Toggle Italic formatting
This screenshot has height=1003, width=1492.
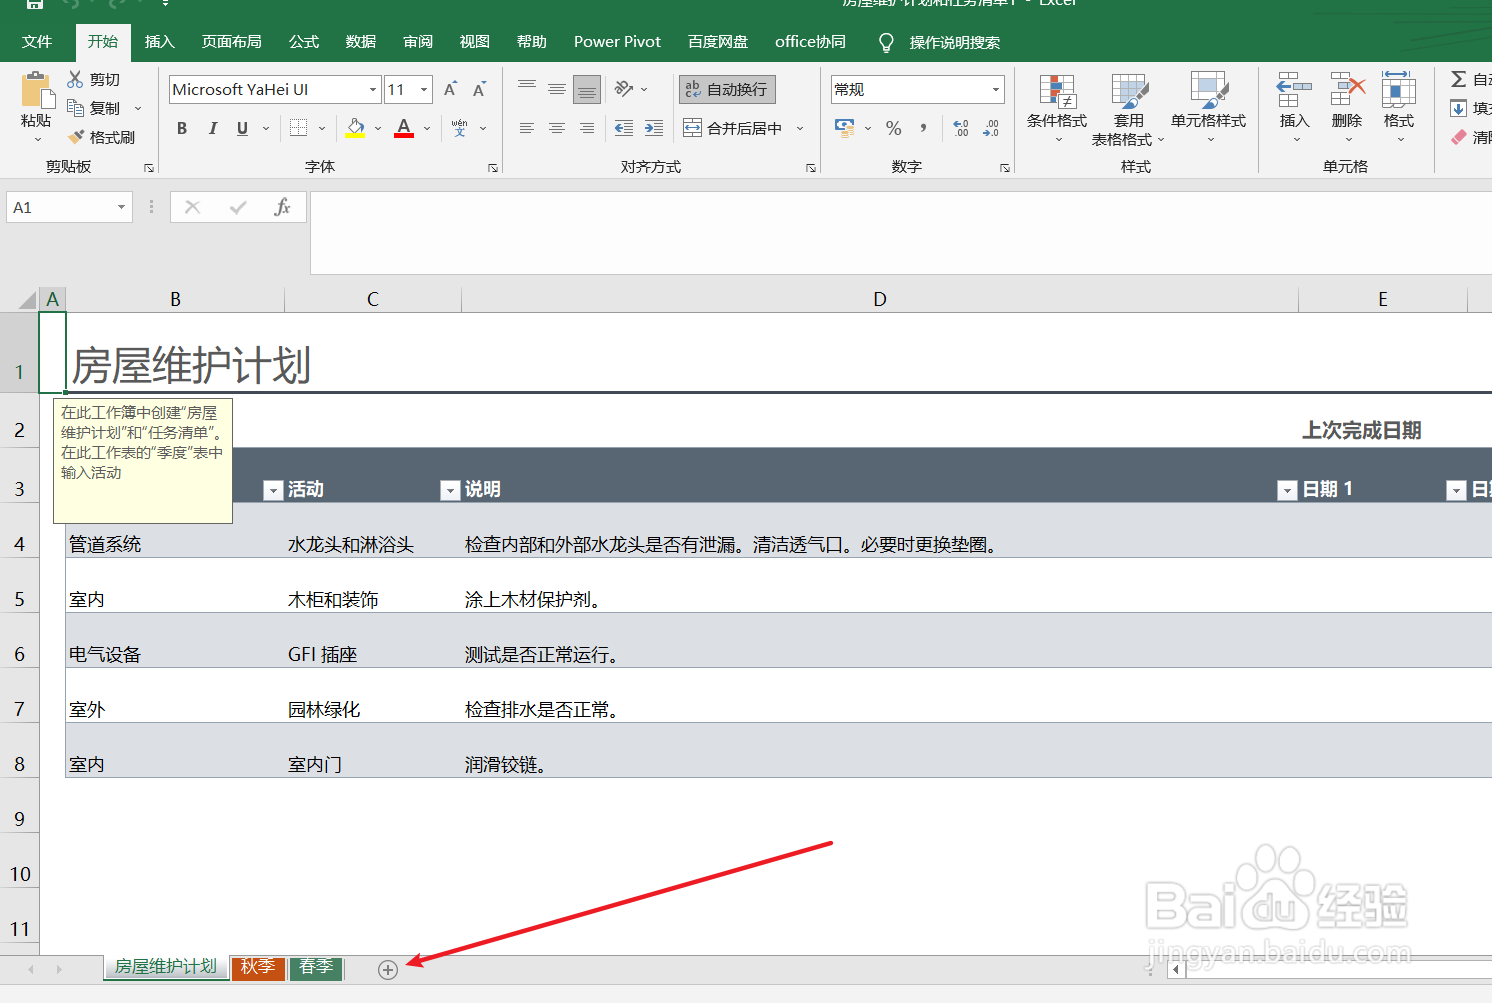click(212, 128)
